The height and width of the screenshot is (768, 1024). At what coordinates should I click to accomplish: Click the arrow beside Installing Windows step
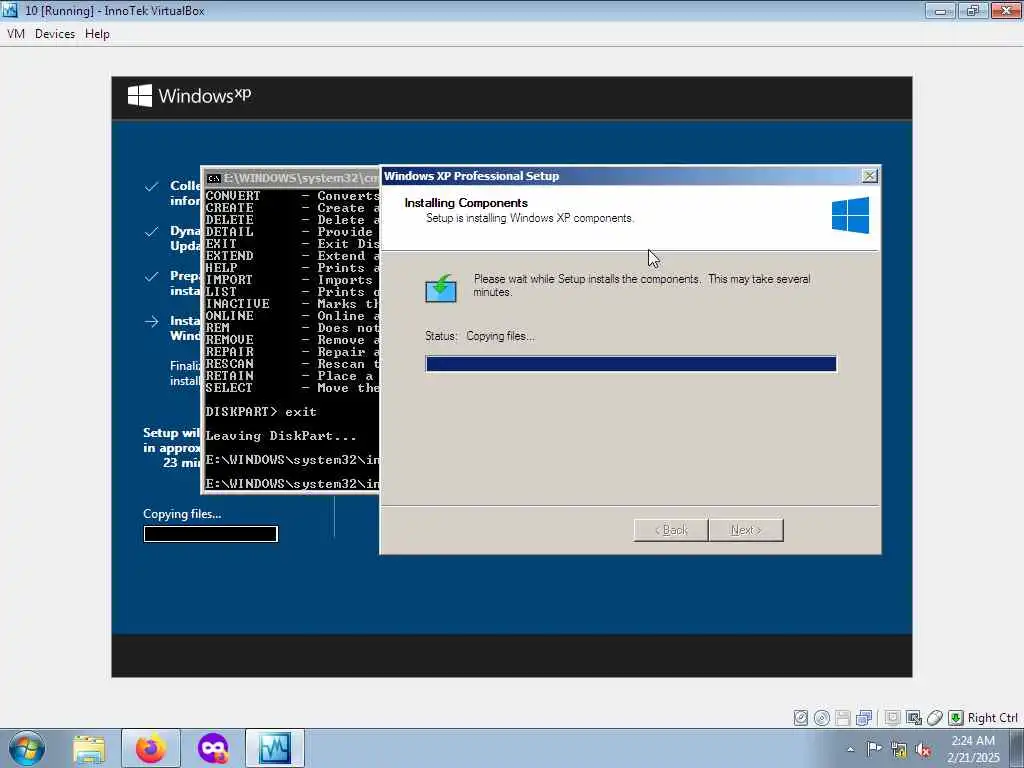(152, 321)
